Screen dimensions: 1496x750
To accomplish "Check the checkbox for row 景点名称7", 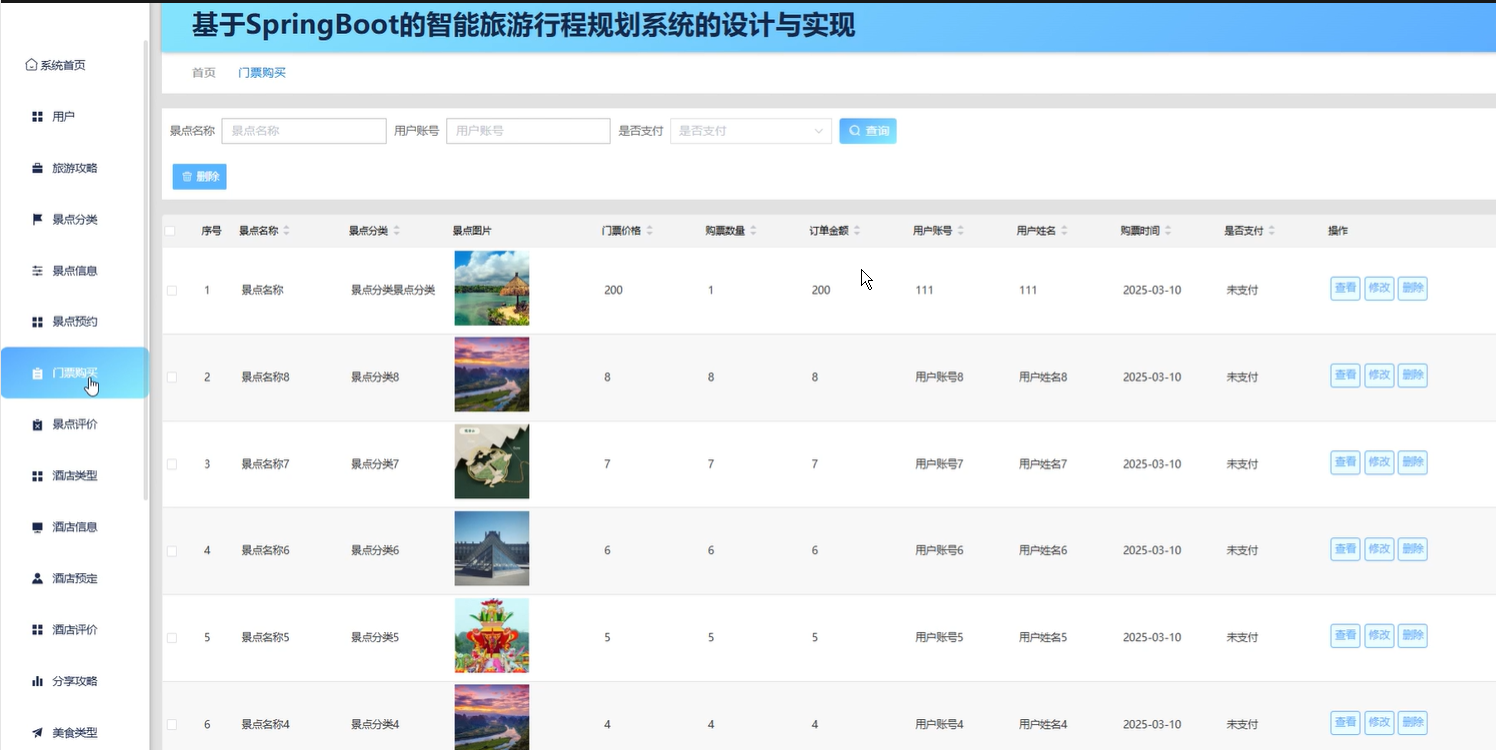I will click(x=172, y=465).
